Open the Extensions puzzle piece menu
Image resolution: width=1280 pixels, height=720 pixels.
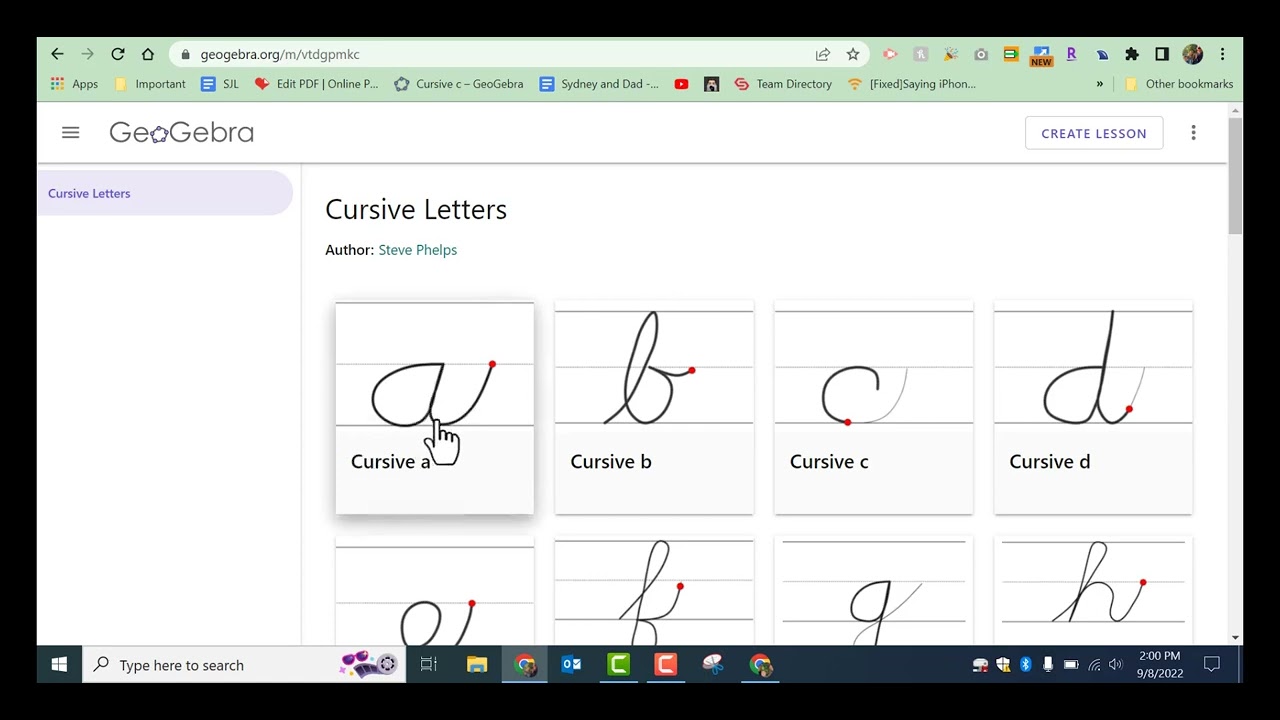(1132, 54)
